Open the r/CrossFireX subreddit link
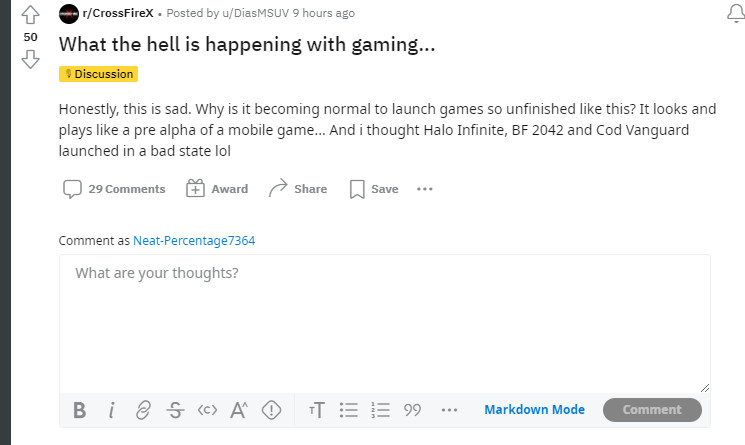Viewport: 745px width, 445px height. [x=111, y=14]
